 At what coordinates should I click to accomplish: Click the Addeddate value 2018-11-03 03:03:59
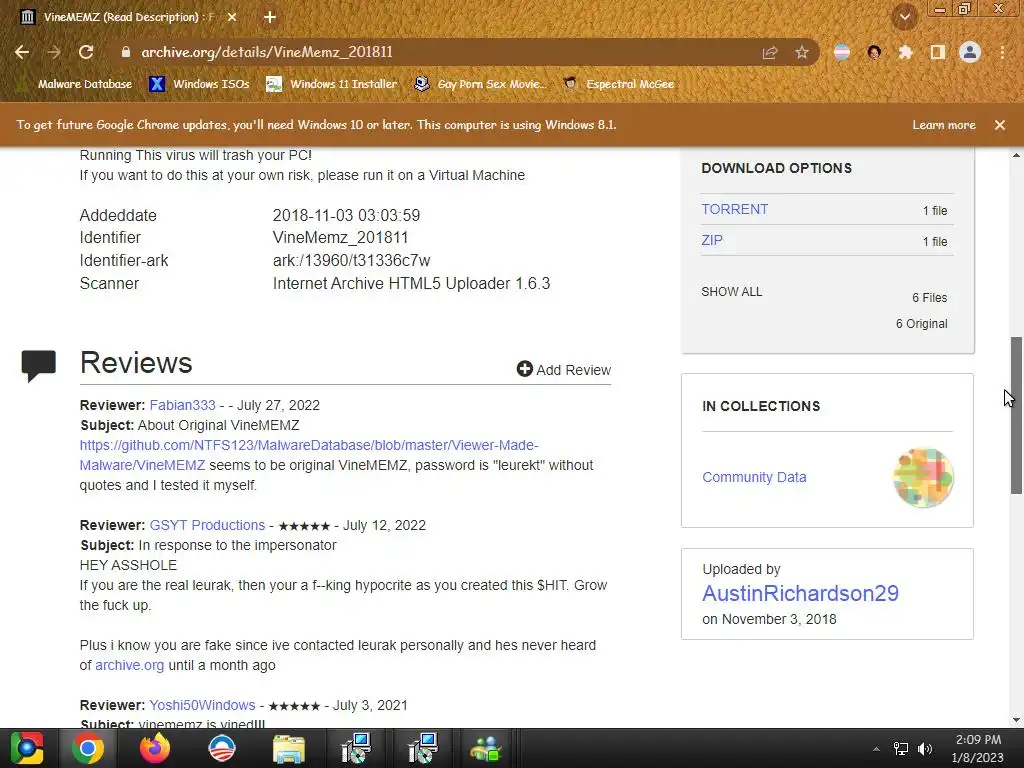[346, 216]
